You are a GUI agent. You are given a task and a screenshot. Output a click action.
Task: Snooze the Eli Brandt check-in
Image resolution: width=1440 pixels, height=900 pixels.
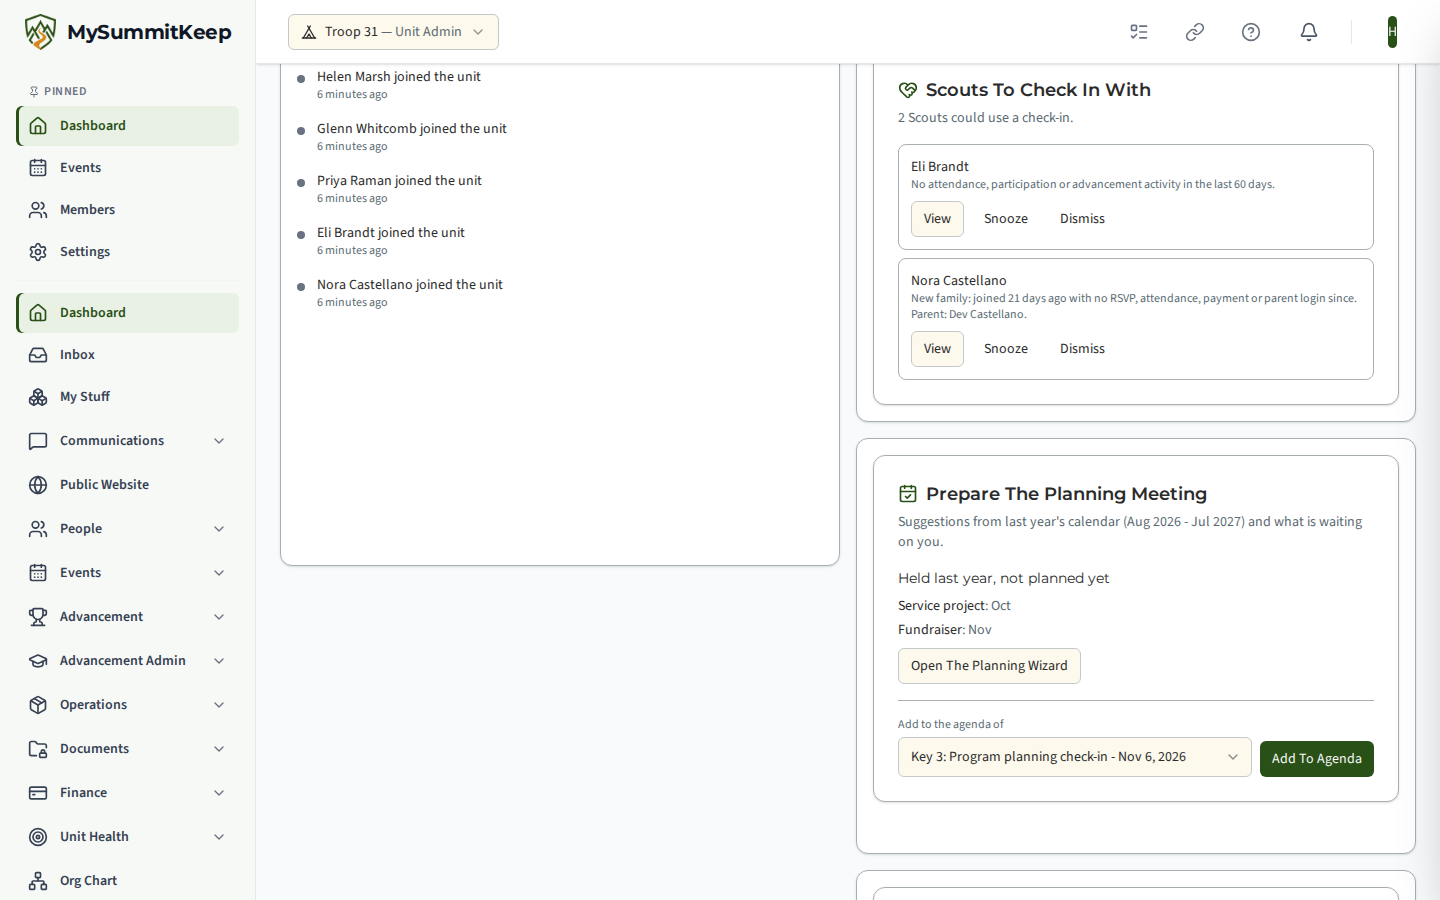(x=1006, y=219)
